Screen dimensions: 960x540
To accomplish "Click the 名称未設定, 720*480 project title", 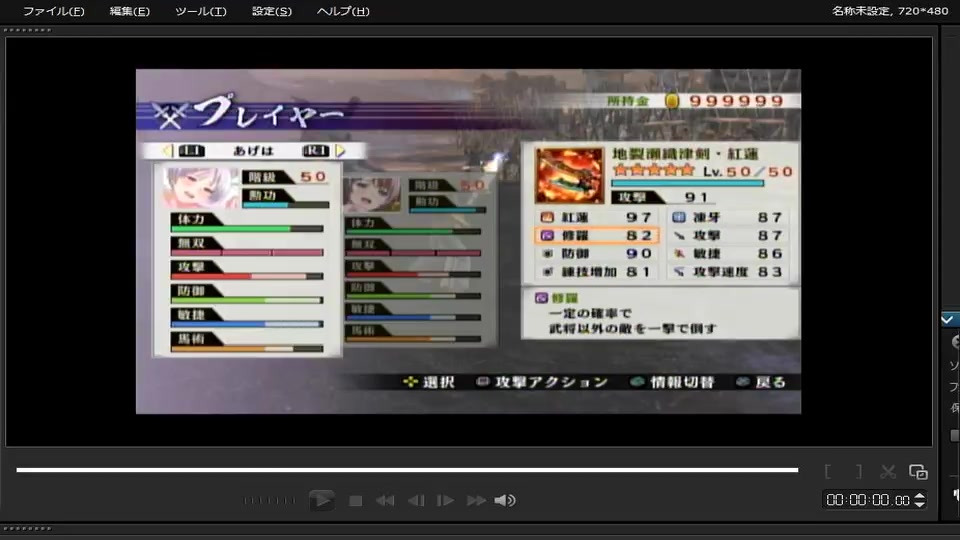I will click(890, 10).
